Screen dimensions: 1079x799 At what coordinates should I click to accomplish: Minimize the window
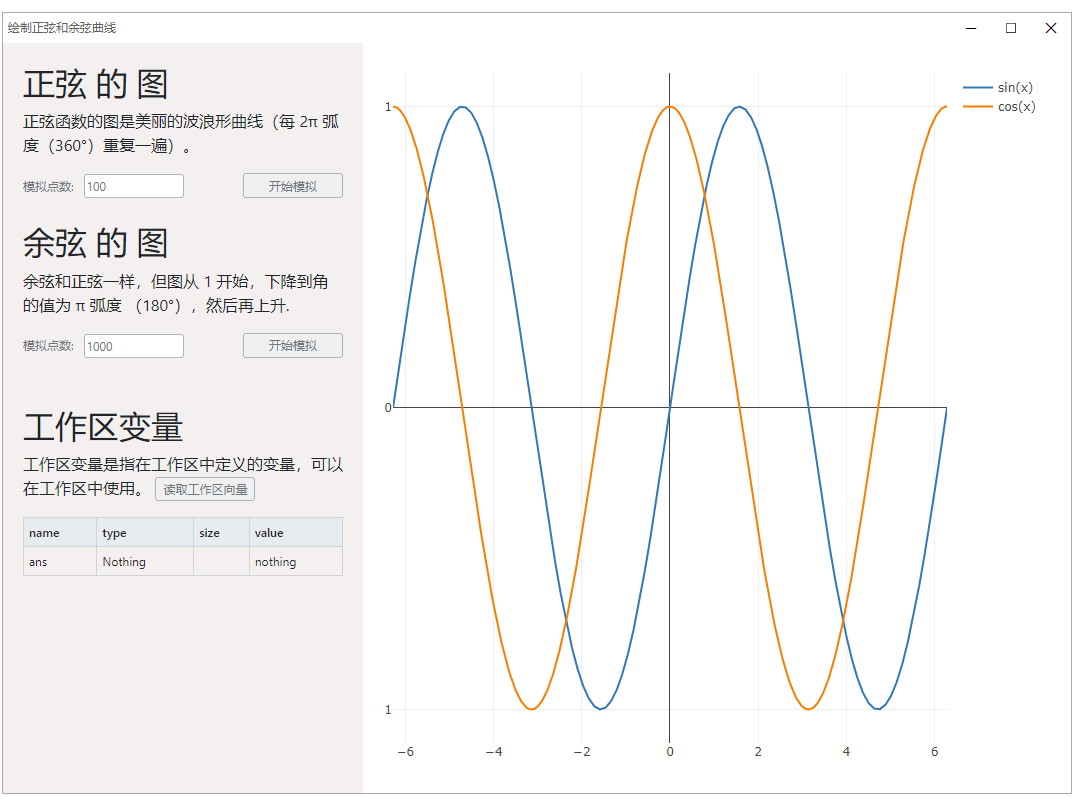971,28
